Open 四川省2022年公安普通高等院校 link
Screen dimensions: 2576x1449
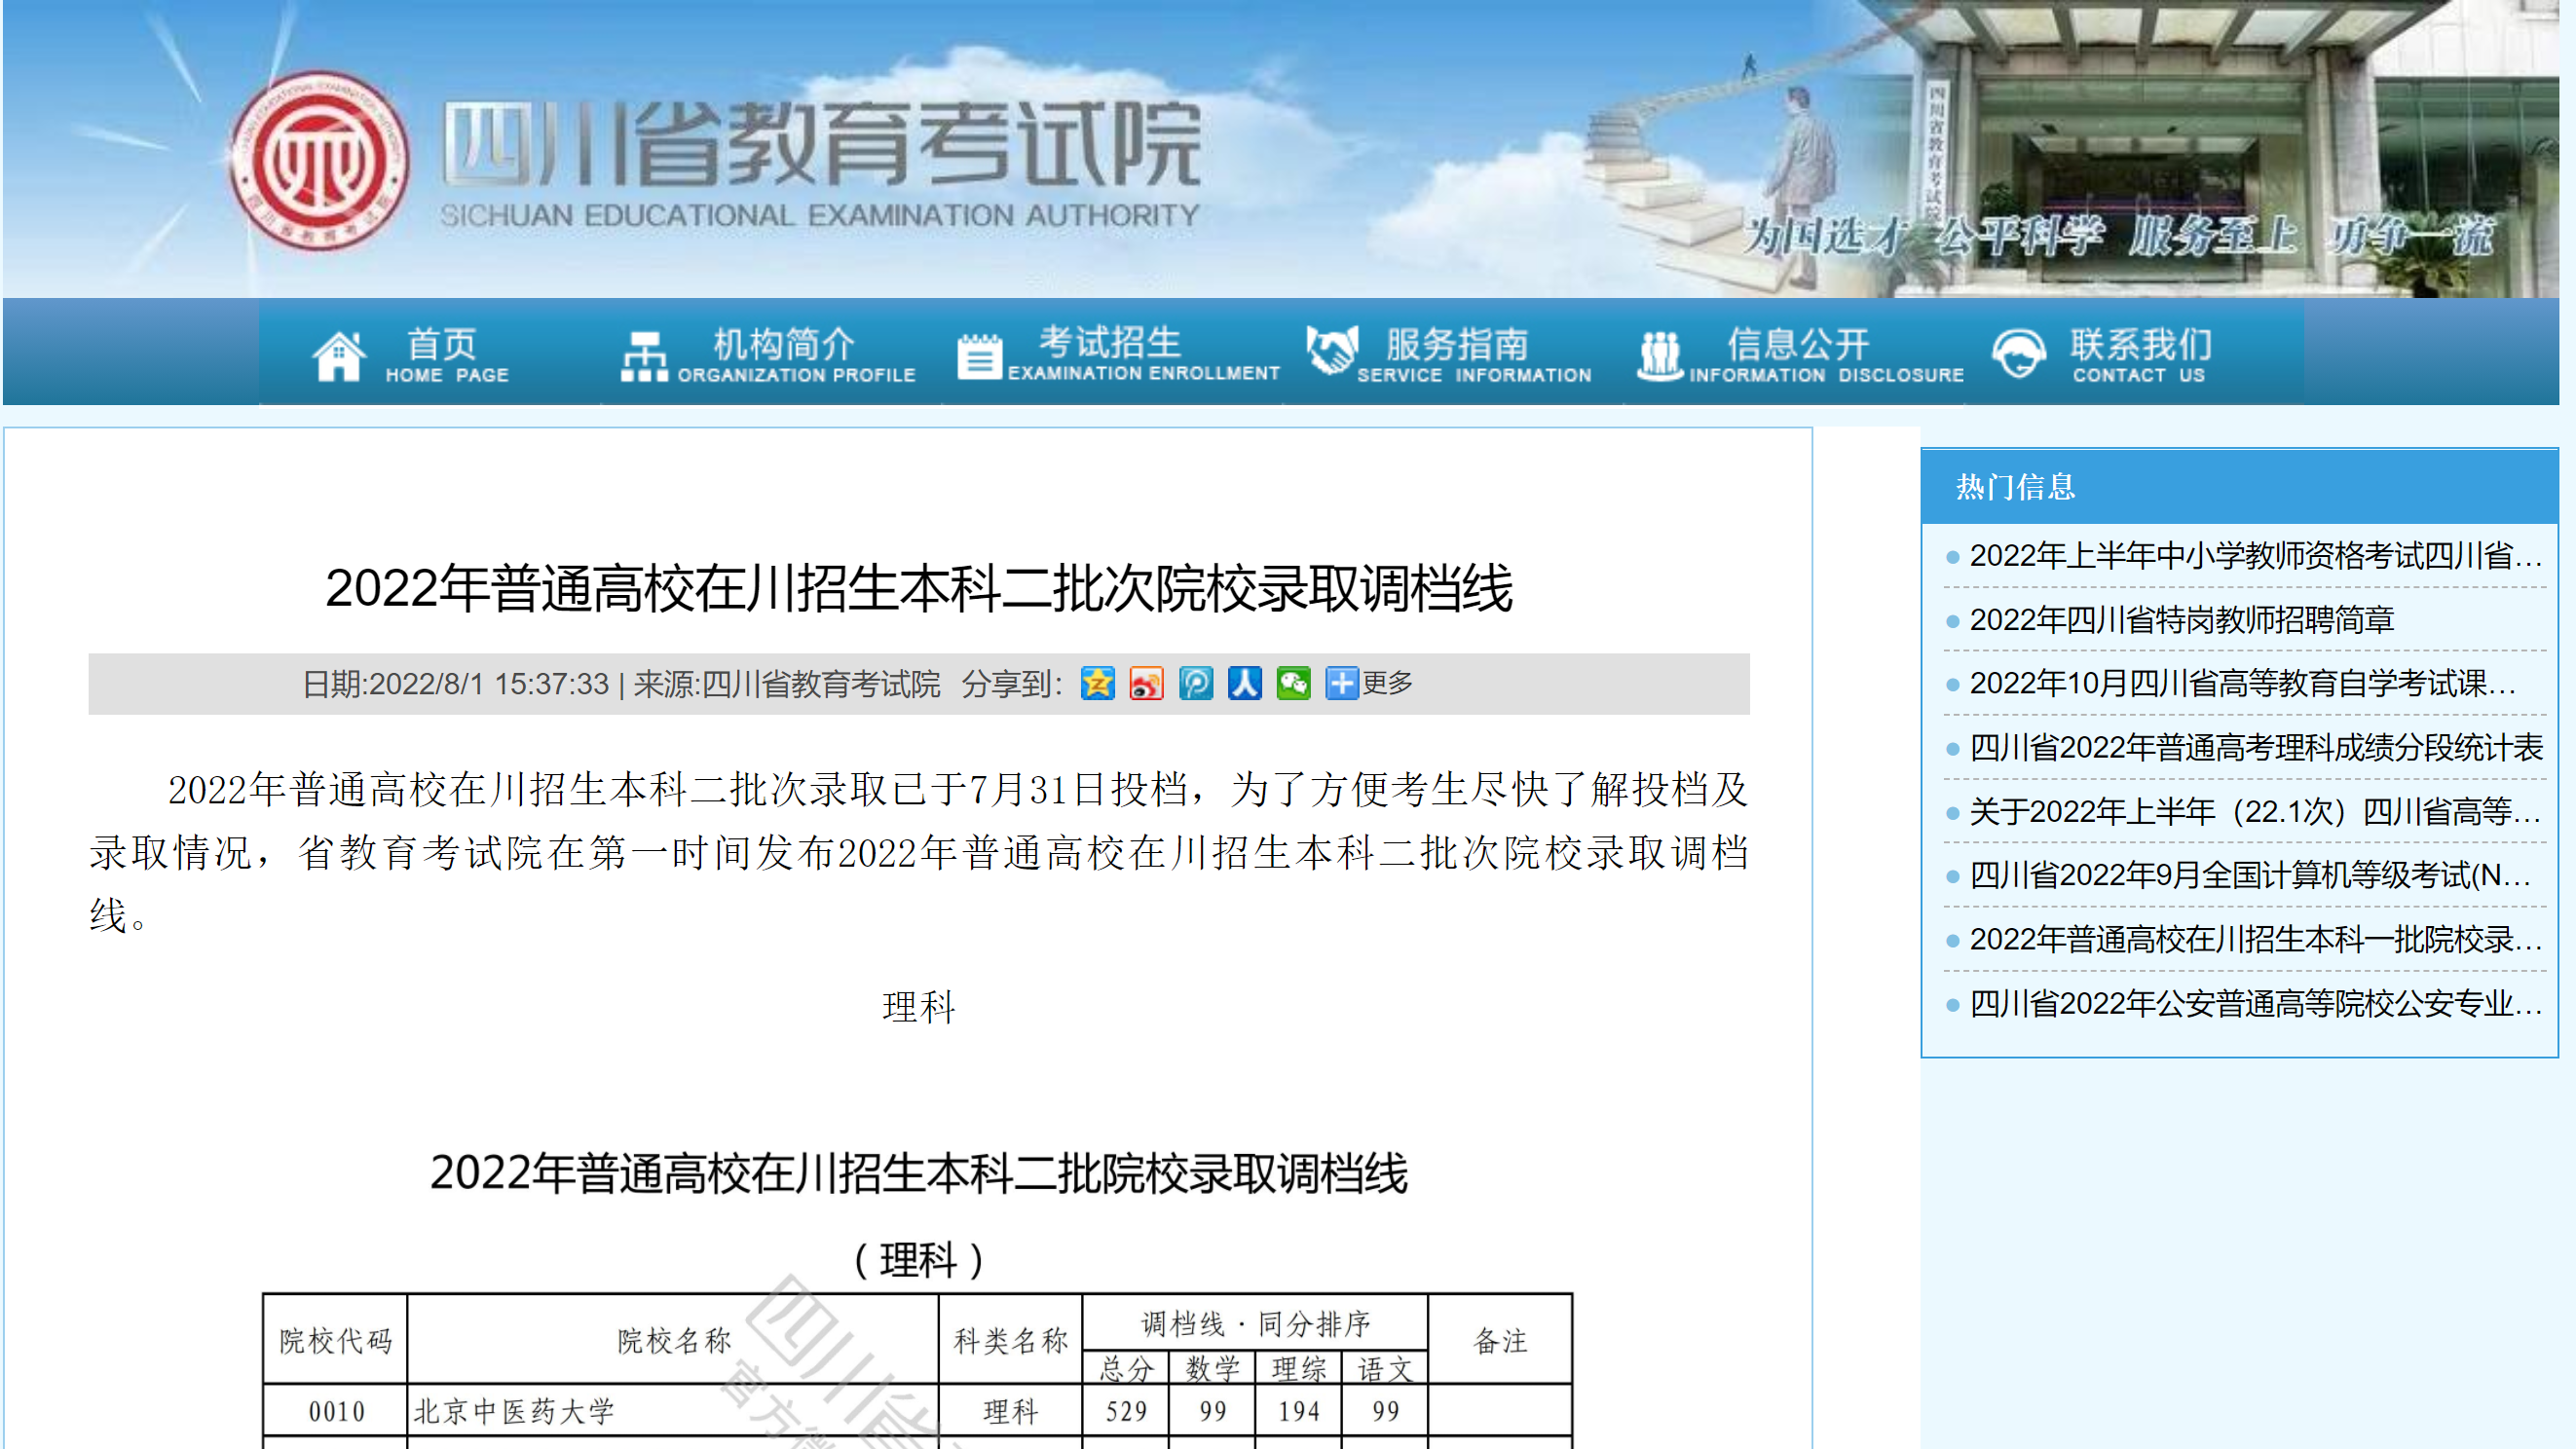pyautogui.click(x=2255, y=1004)
